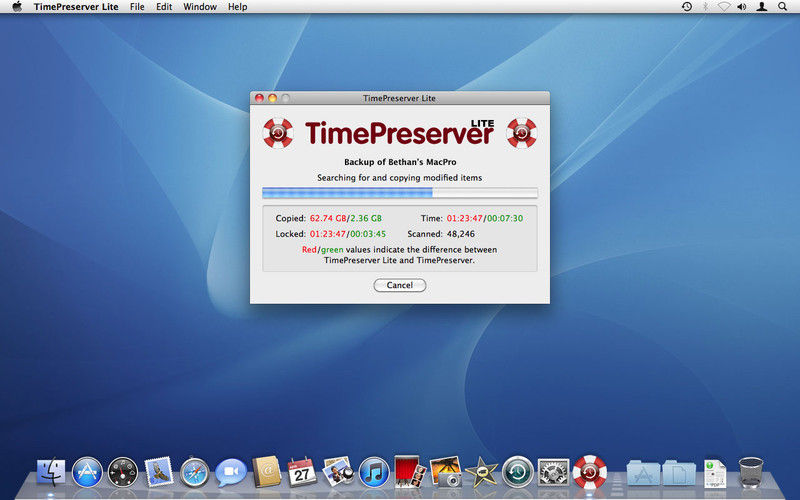Click 'Backup of Bethan's MacPro' heading
This screenshot has height=500, width=800.
pyautogui.click(x=400, y=162)
